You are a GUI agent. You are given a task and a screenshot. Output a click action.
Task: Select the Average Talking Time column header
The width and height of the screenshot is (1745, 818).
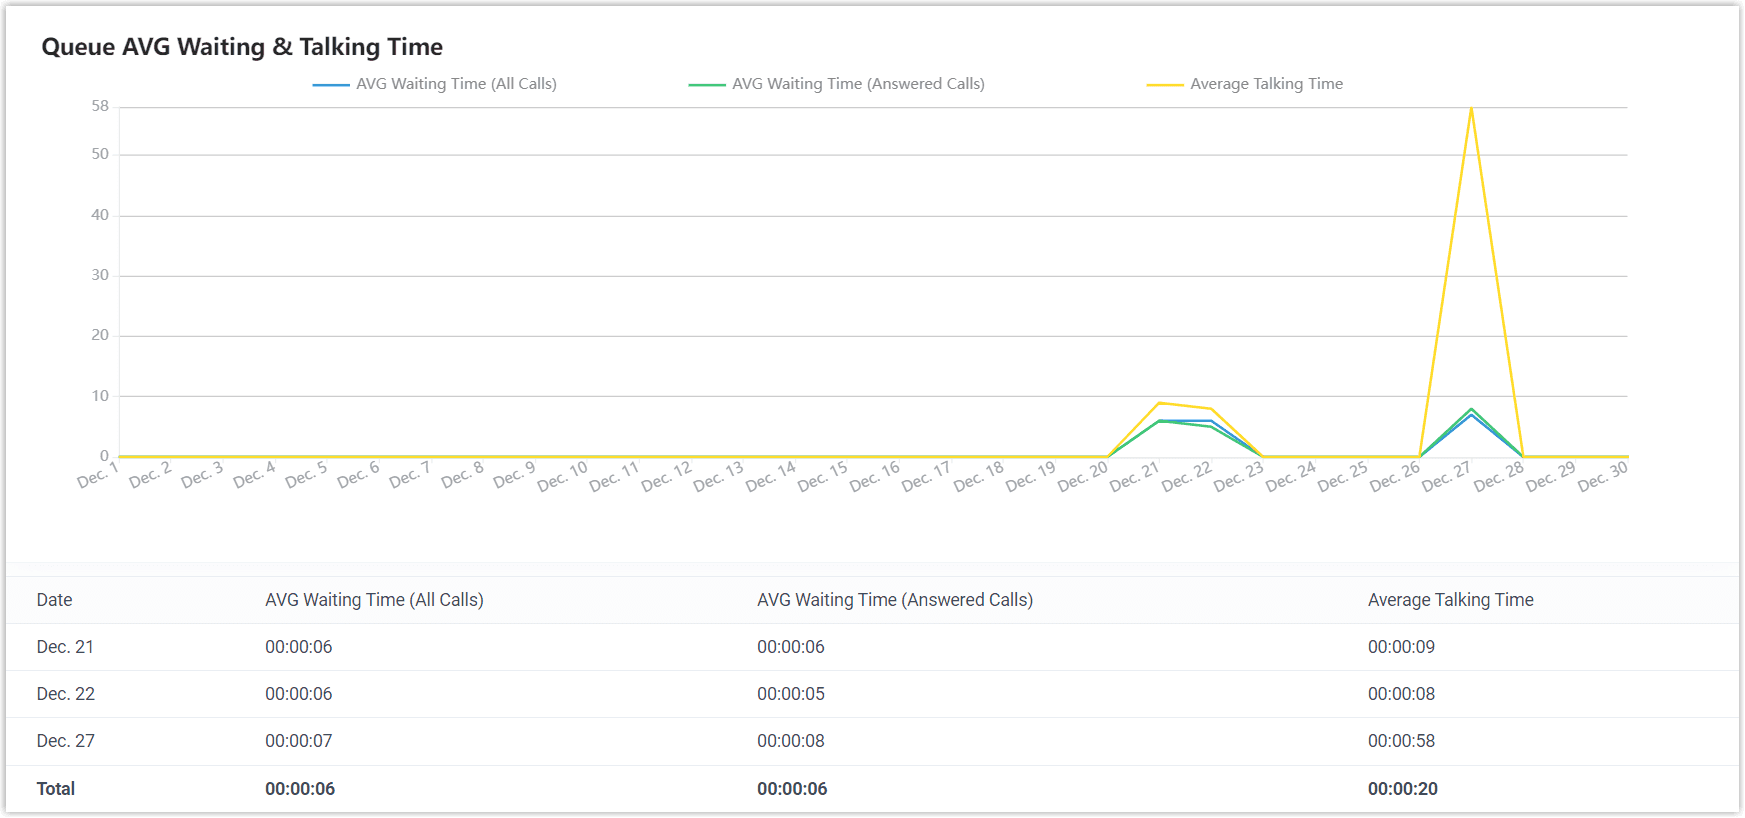(x=1451, y=600)
